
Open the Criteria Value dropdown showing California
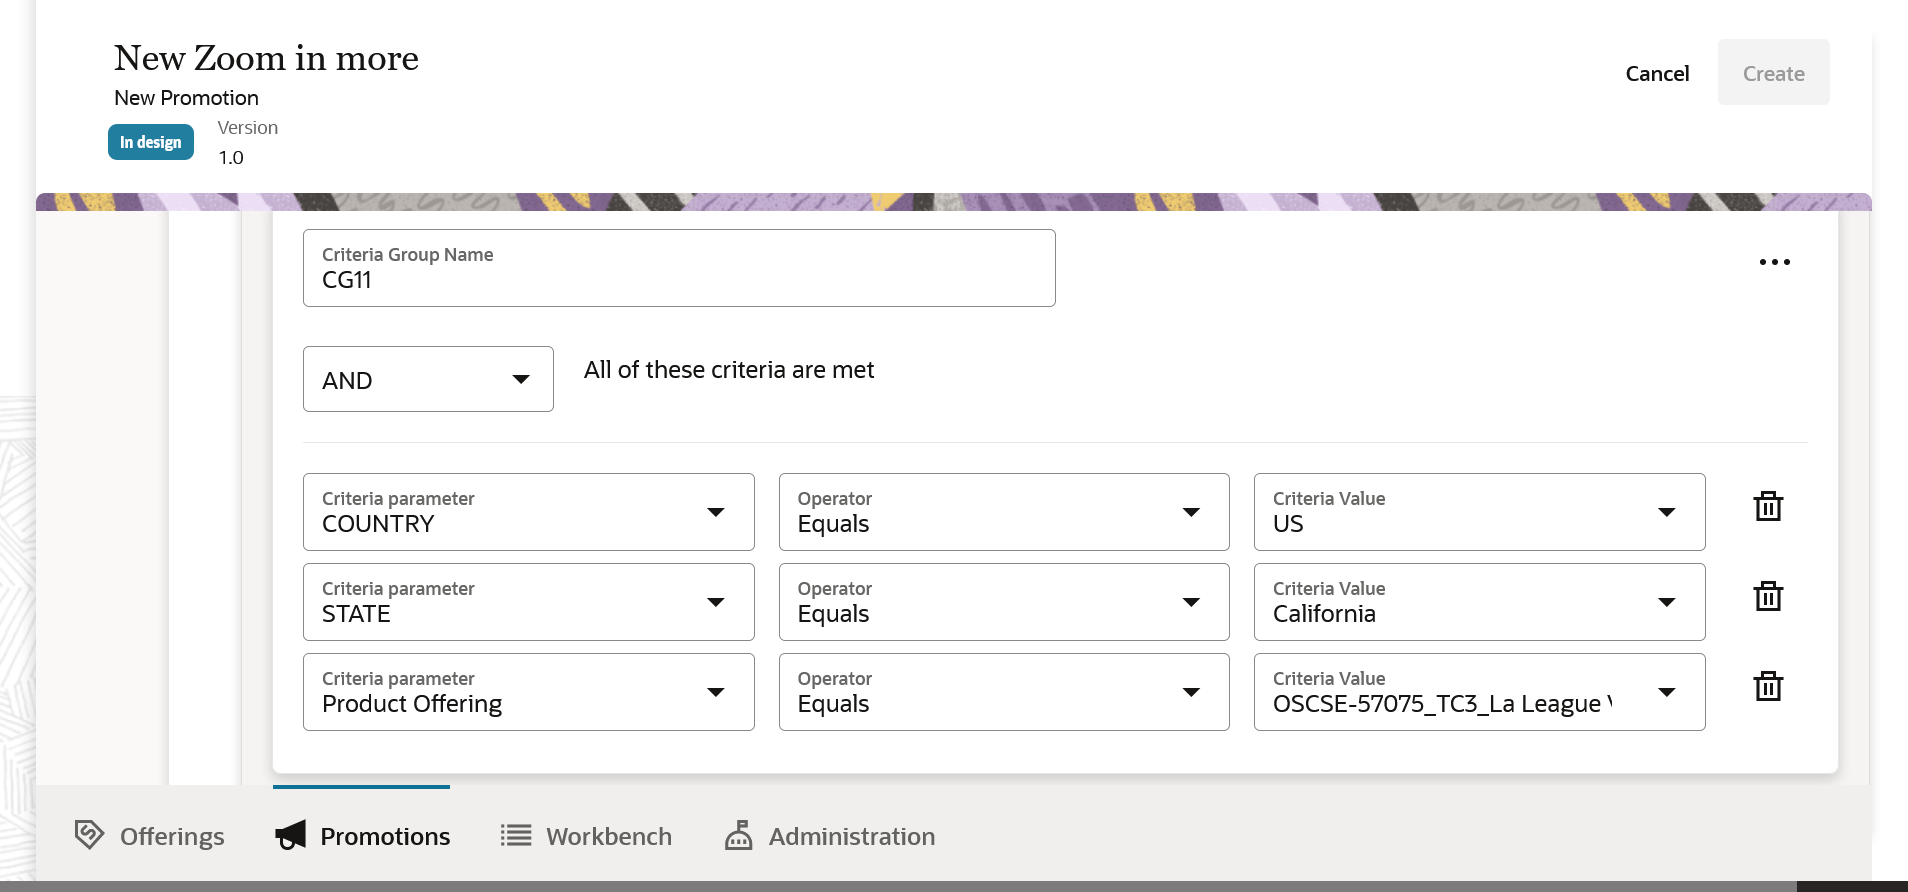pyautogui.click(x=1666, y=602)
